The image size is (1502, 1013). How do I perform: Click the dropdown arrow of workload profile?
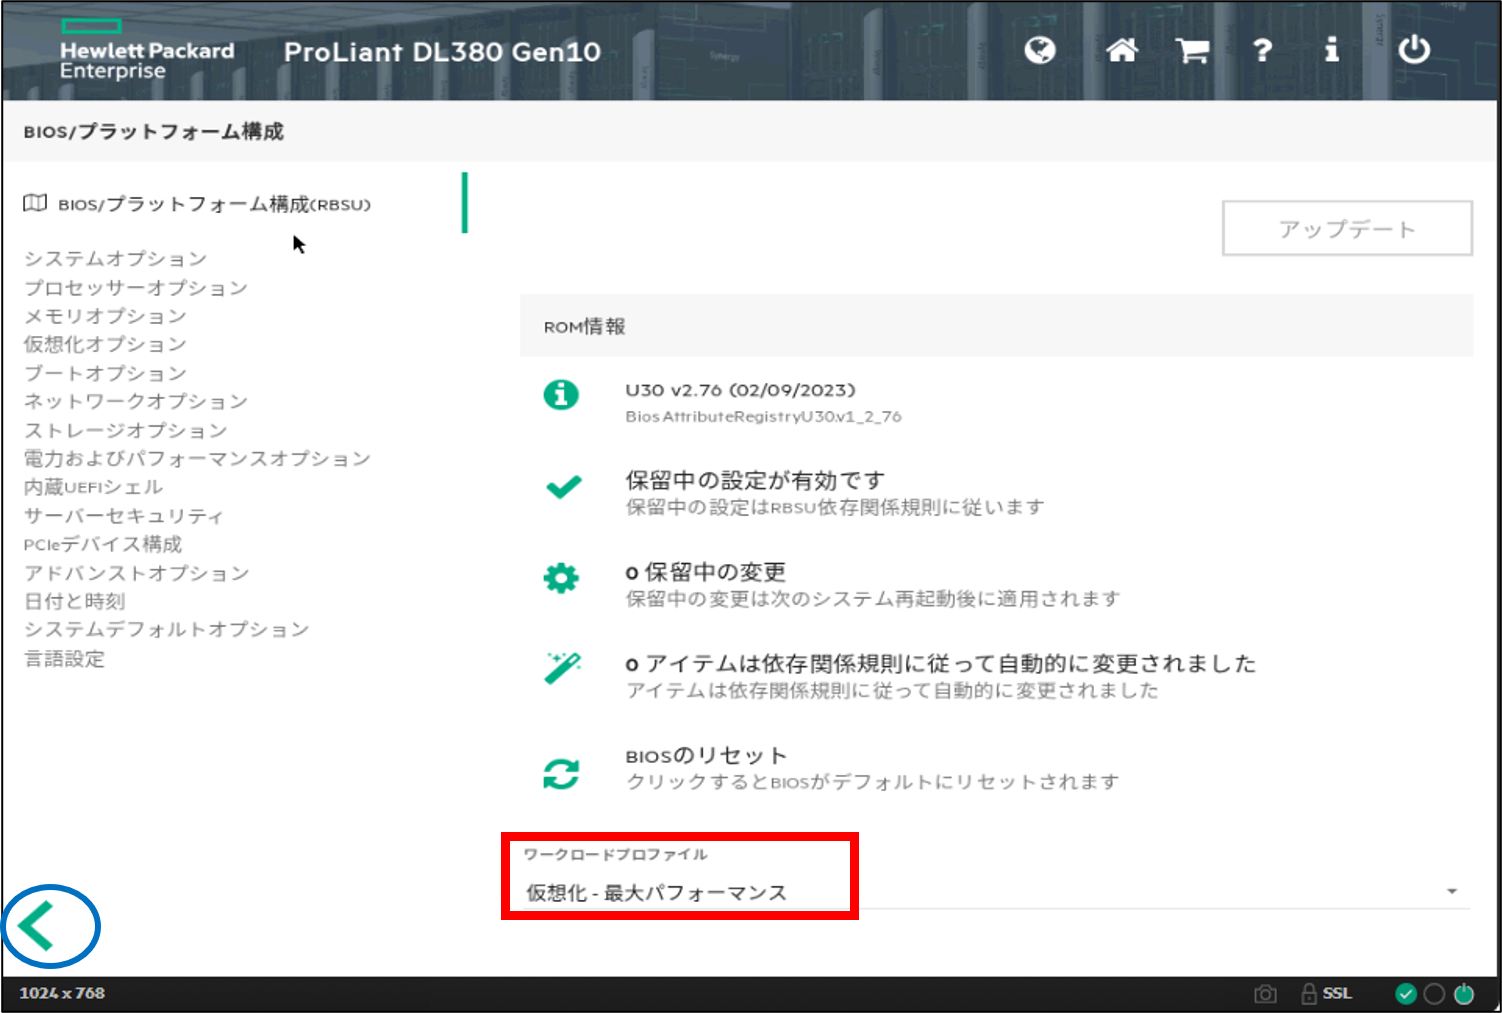click(1452, 891)
